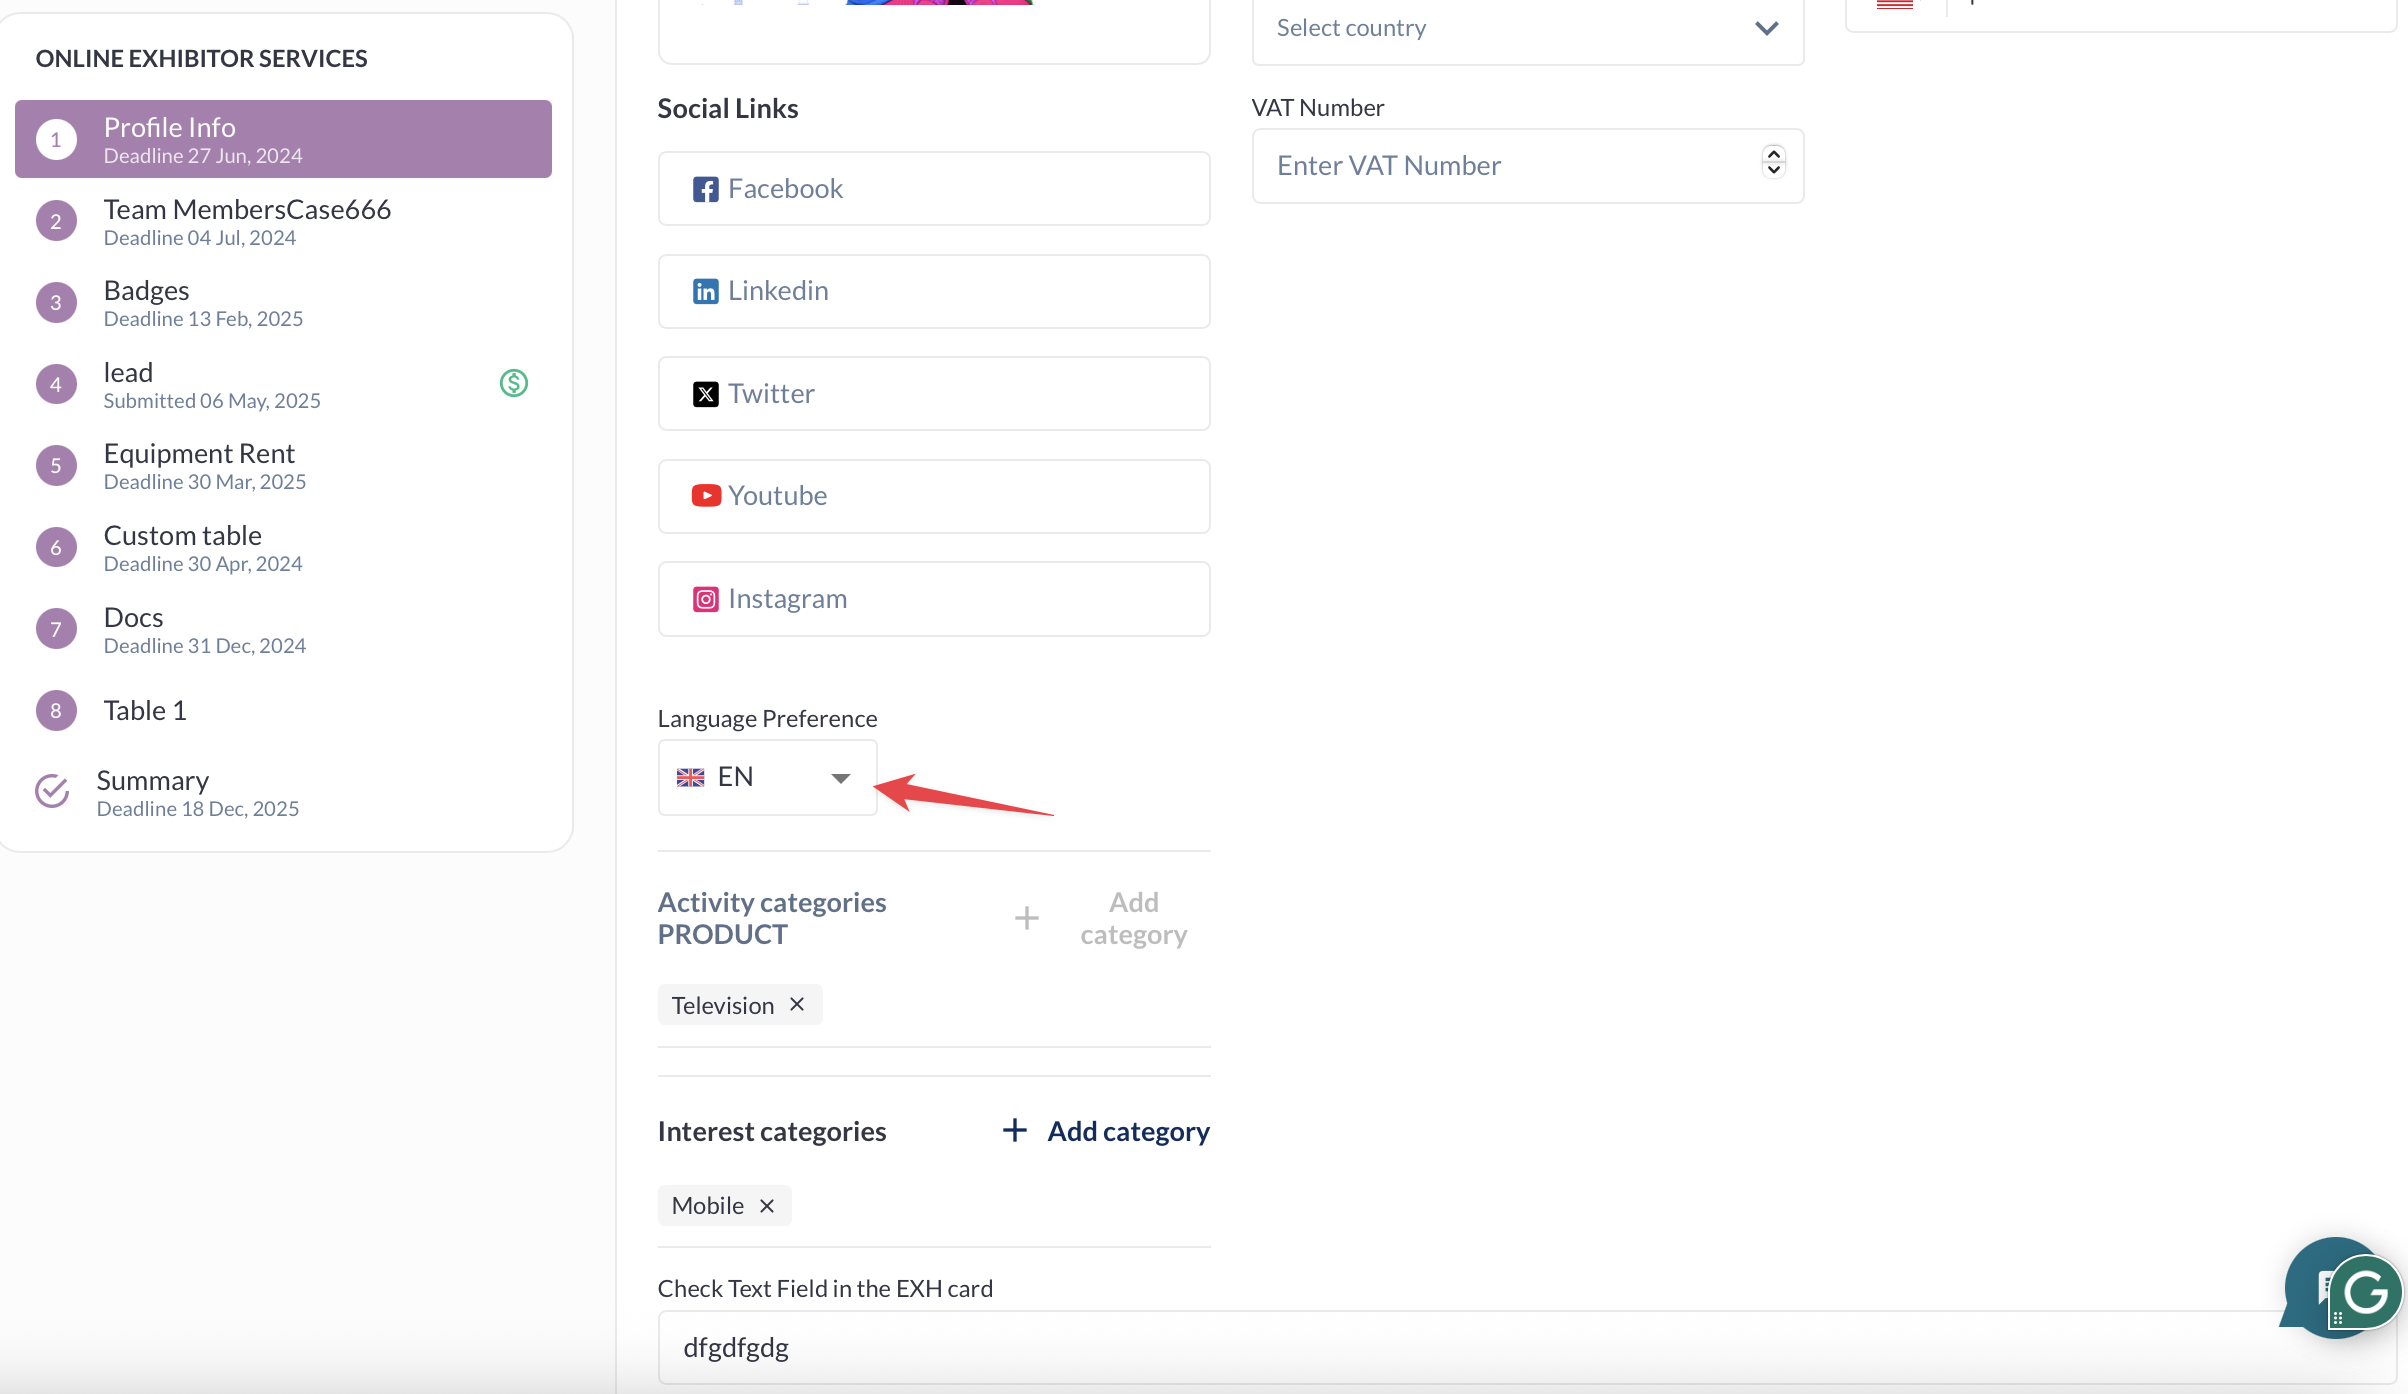This screenshot has width=2408, height=1394.
Task: Open the Grammarly widget icon
Action: pos(2366,1293)
